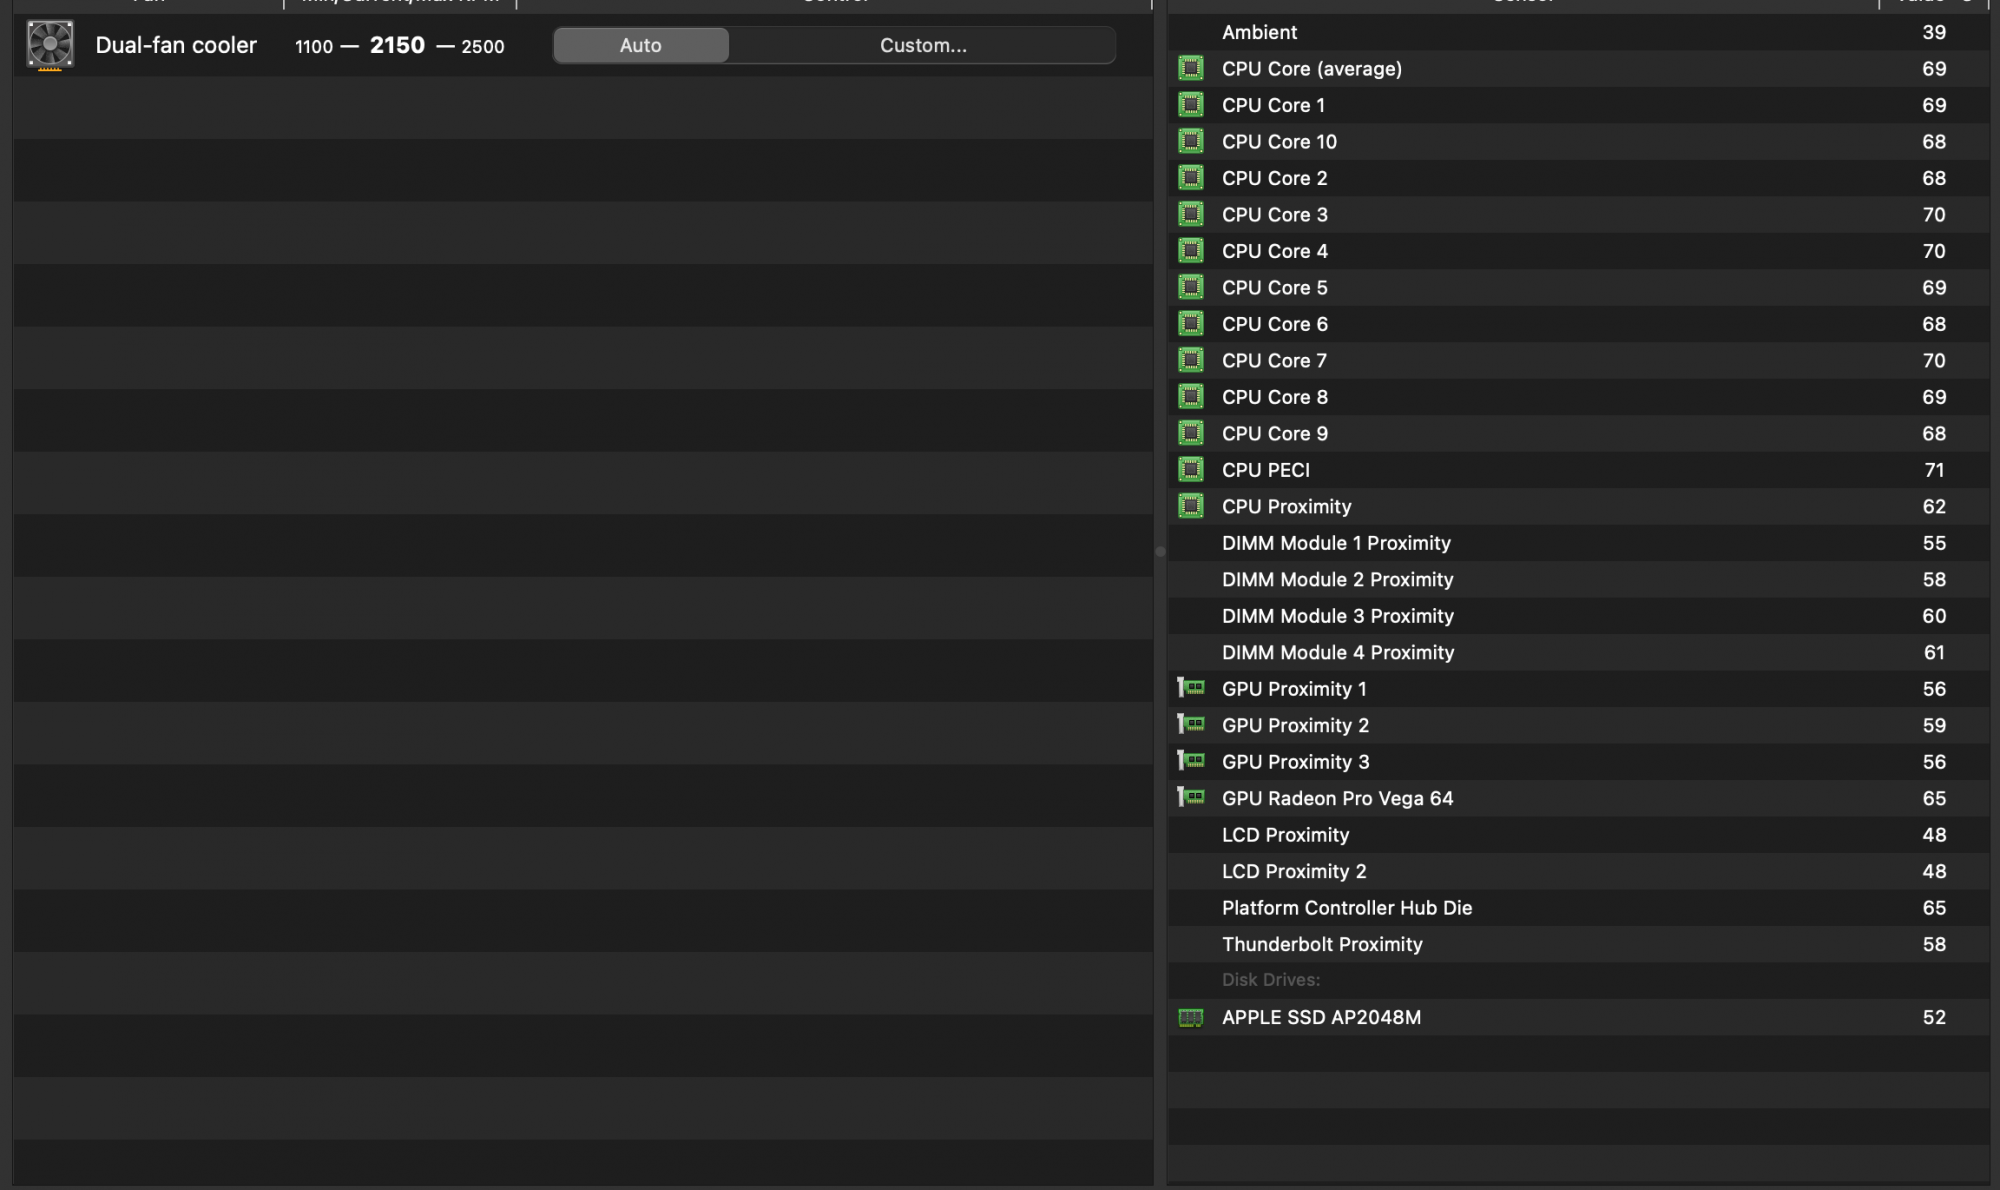Select Platform Controller Hub Die row

pos(1346,908)
